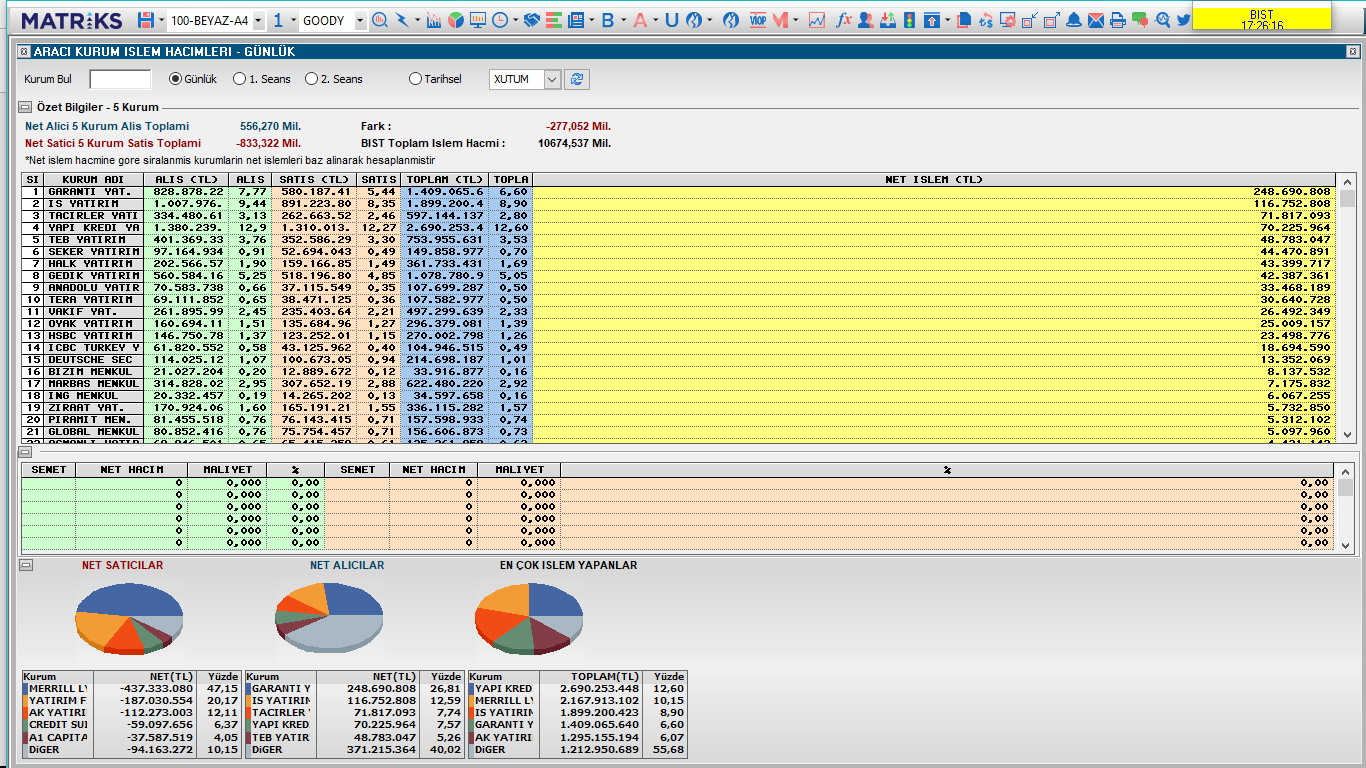Click the Net Islem value 248.690.808 in table
This screenshot has height=768, width=1366.
click(1291, 191)
